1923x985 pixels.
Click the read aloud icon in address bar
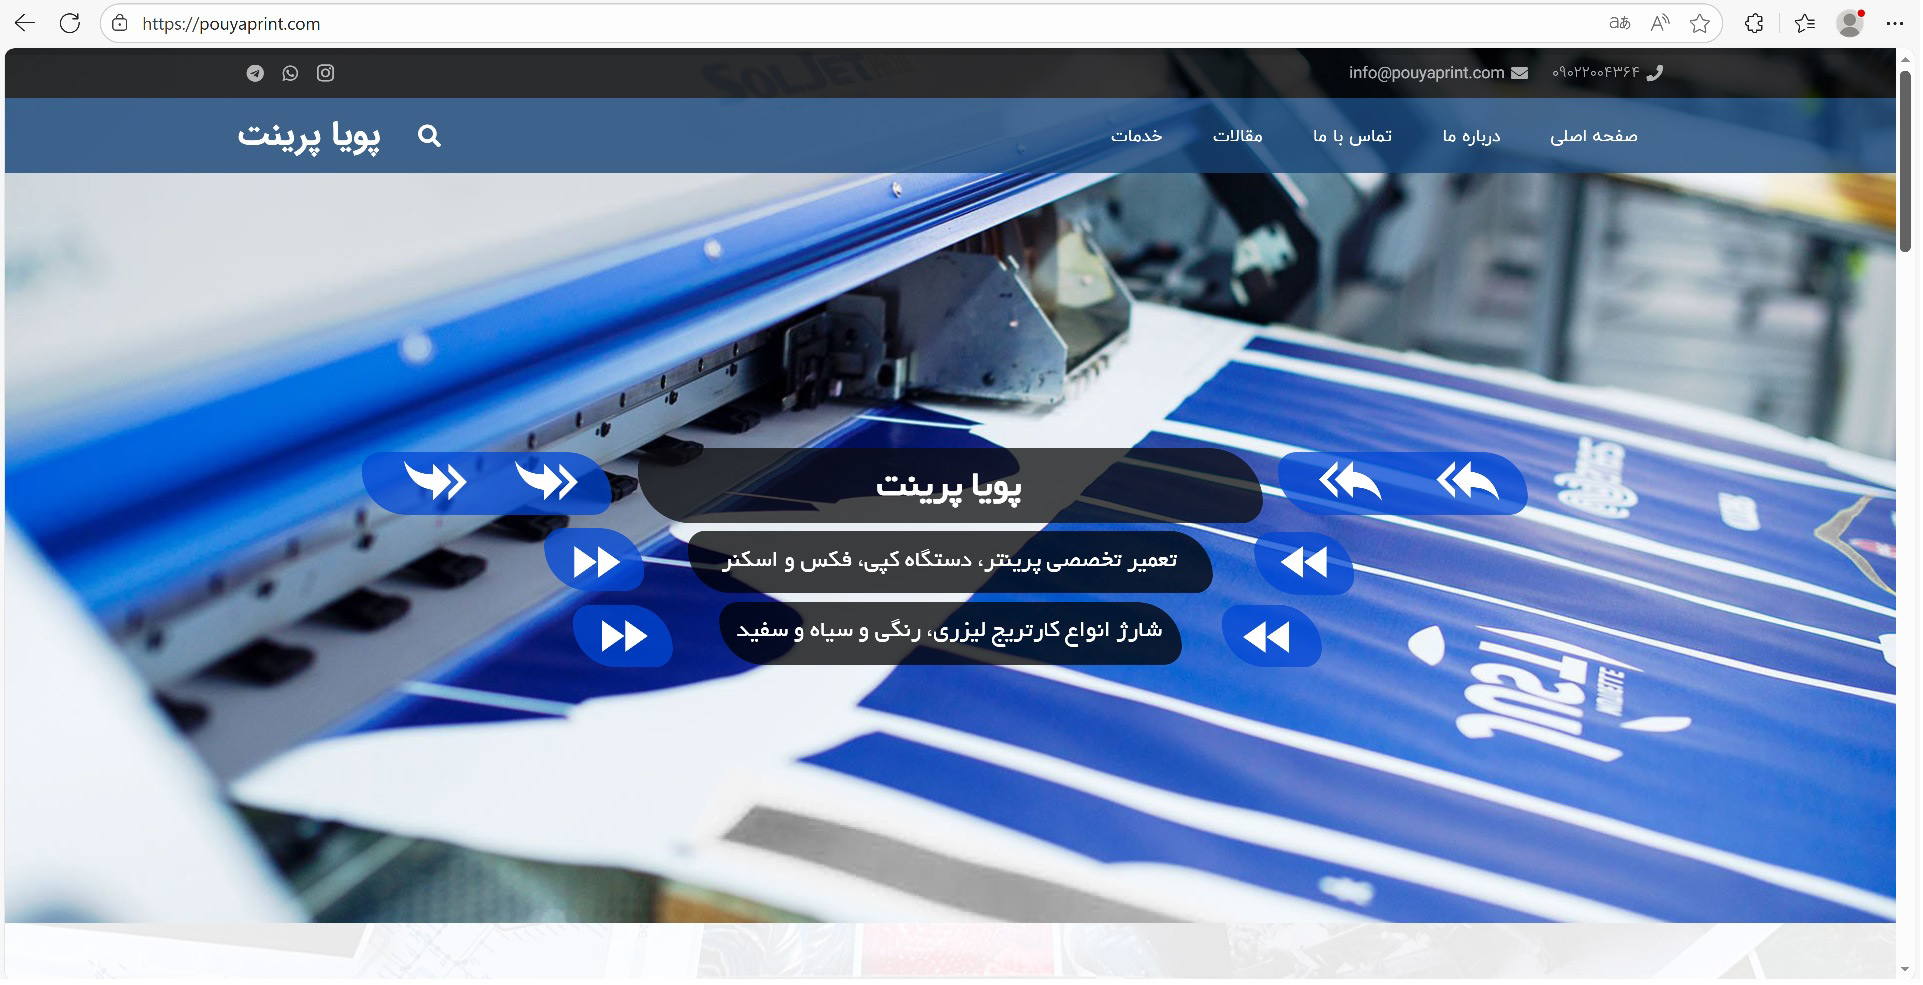coord(1659,23)
